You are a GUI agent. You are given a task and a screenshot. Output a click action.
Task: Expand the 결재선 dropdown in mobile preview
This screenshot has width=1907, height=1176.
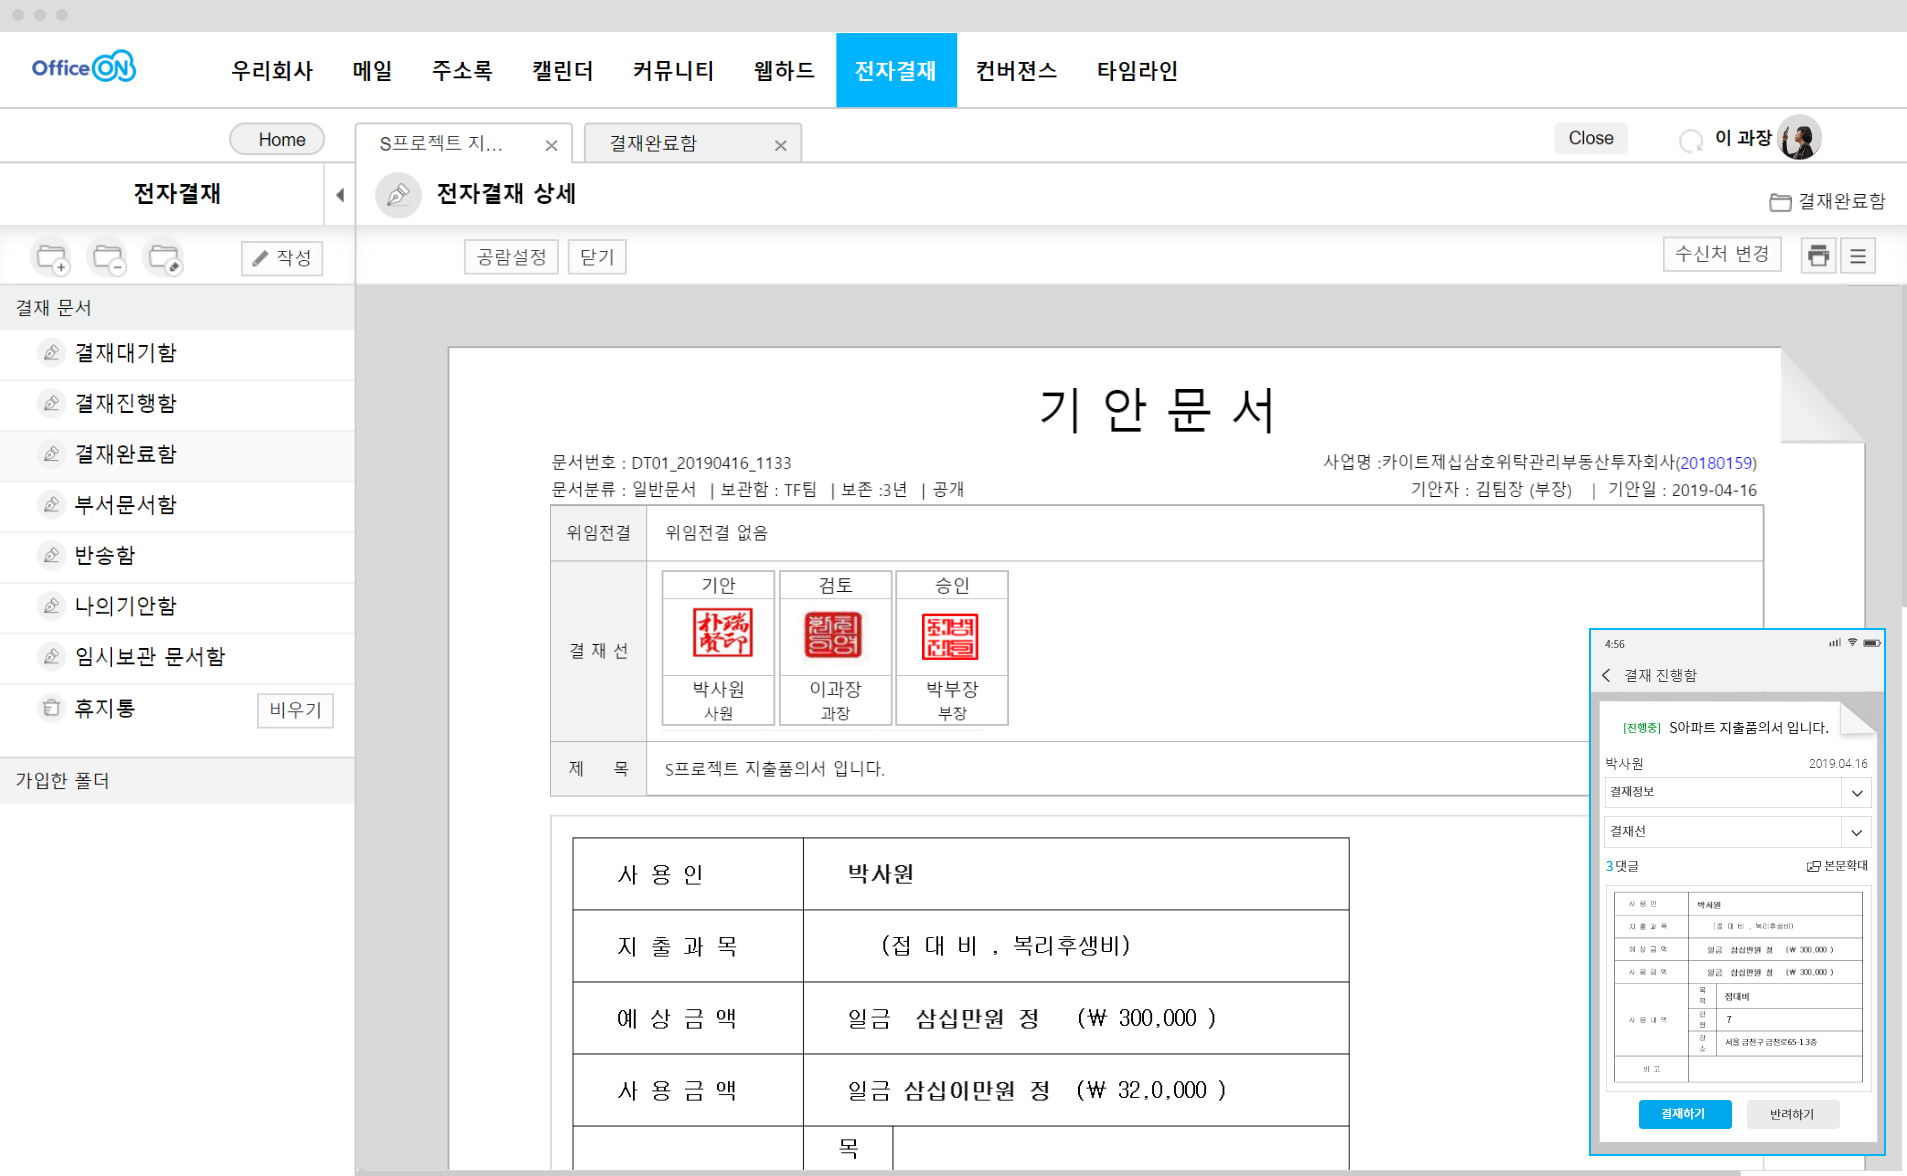tap(1857, 832)
